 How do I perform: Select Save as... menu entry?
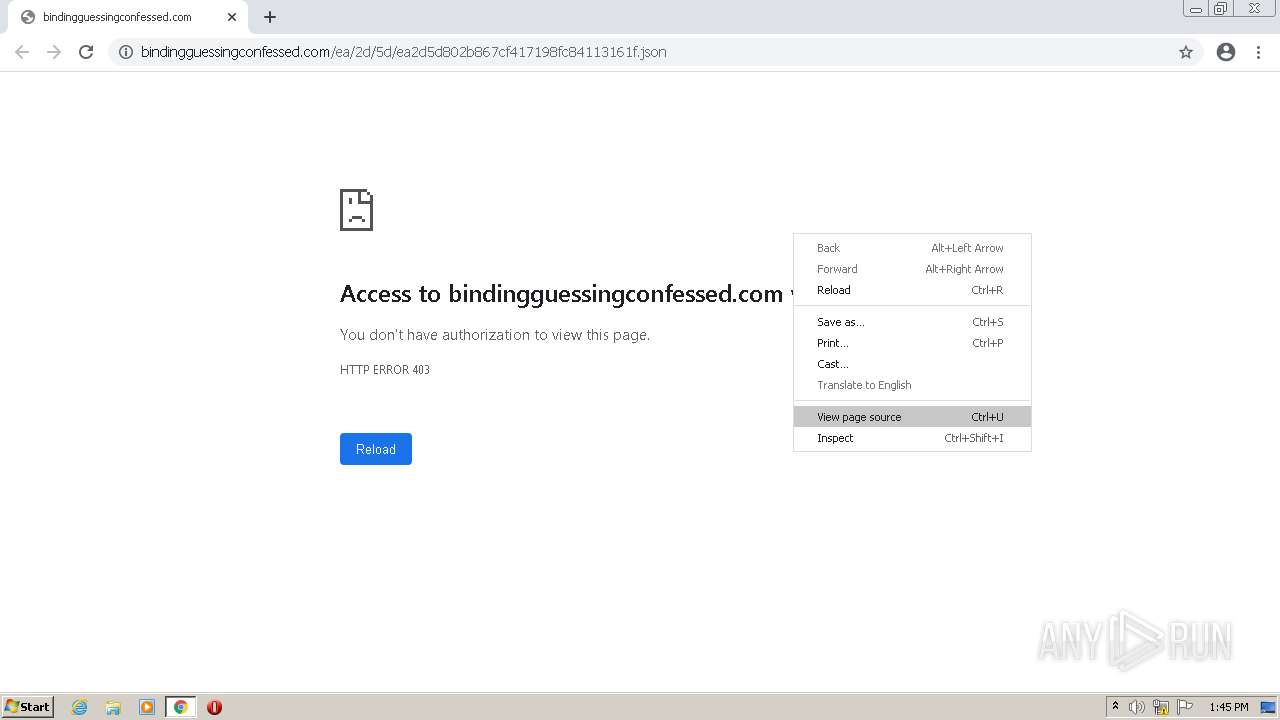point(912,322)
